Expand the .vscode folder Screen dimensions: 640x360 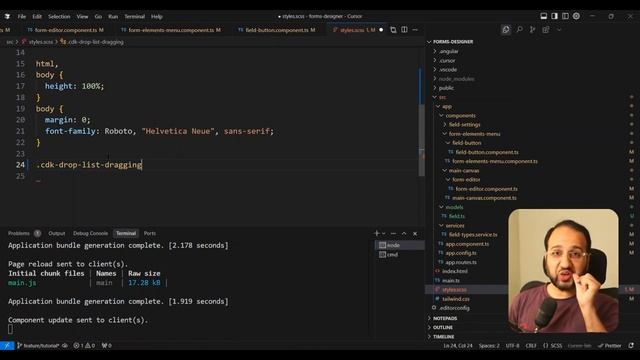(x=448, y=69)
